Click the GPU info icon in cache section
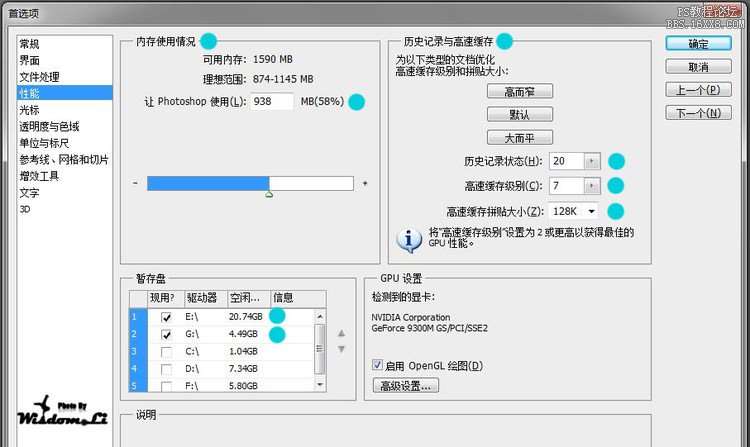Viewport: 750px width, 447px height. pyautogui.click(x=408, y=240)
